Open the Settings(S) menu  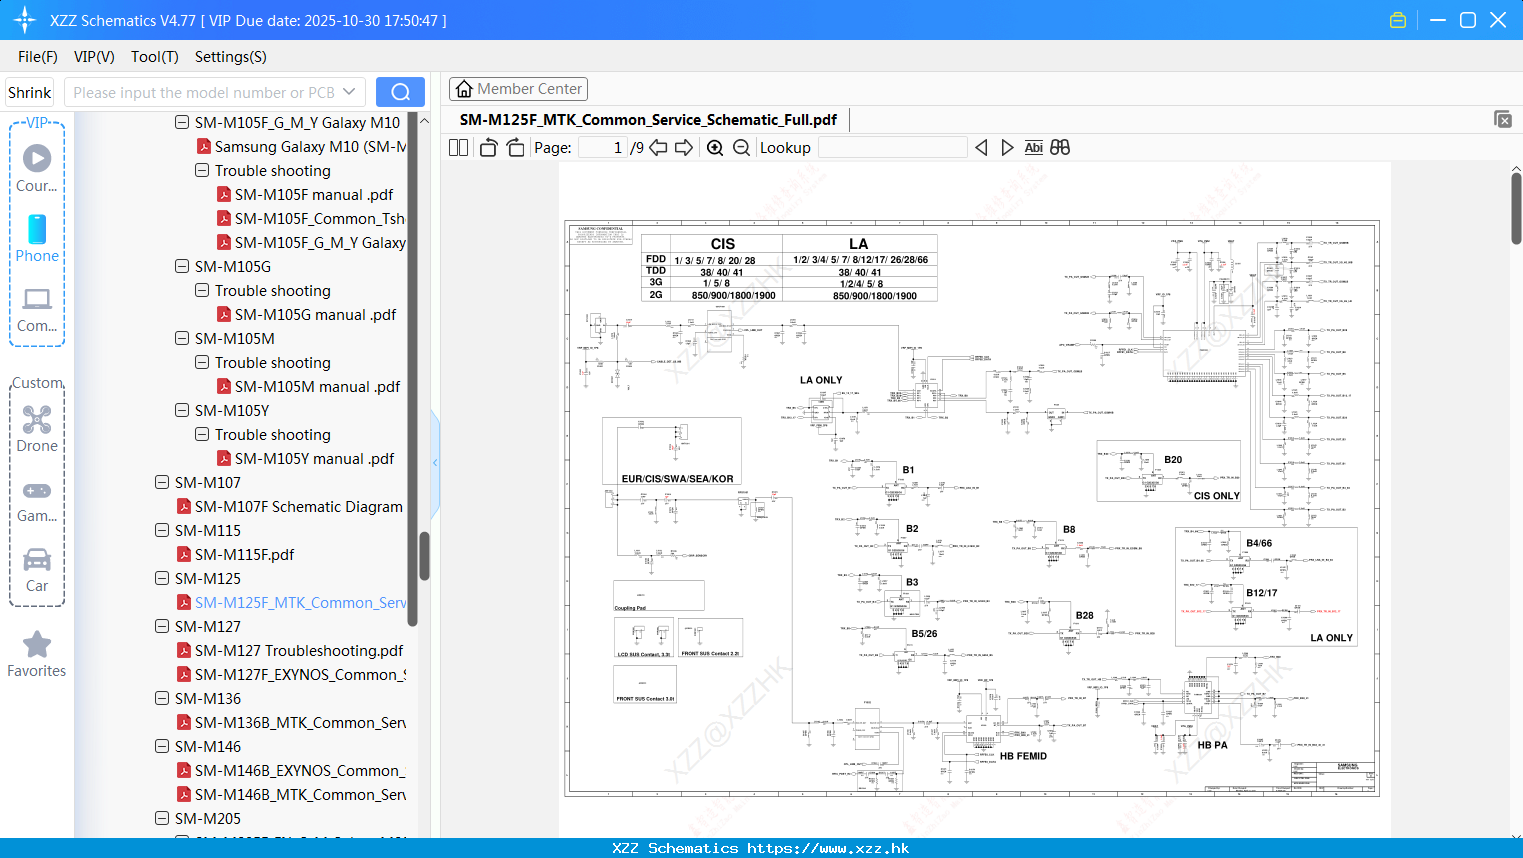click(x=231, y=57)
